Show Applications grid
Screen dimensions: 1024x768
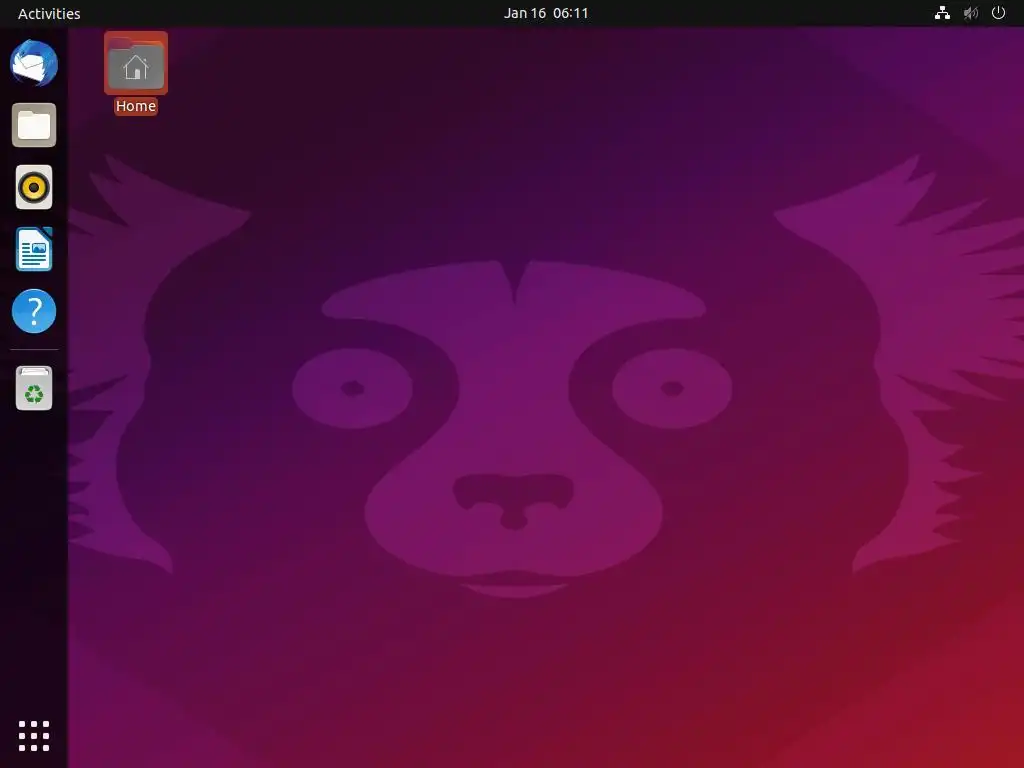(34, 736)
